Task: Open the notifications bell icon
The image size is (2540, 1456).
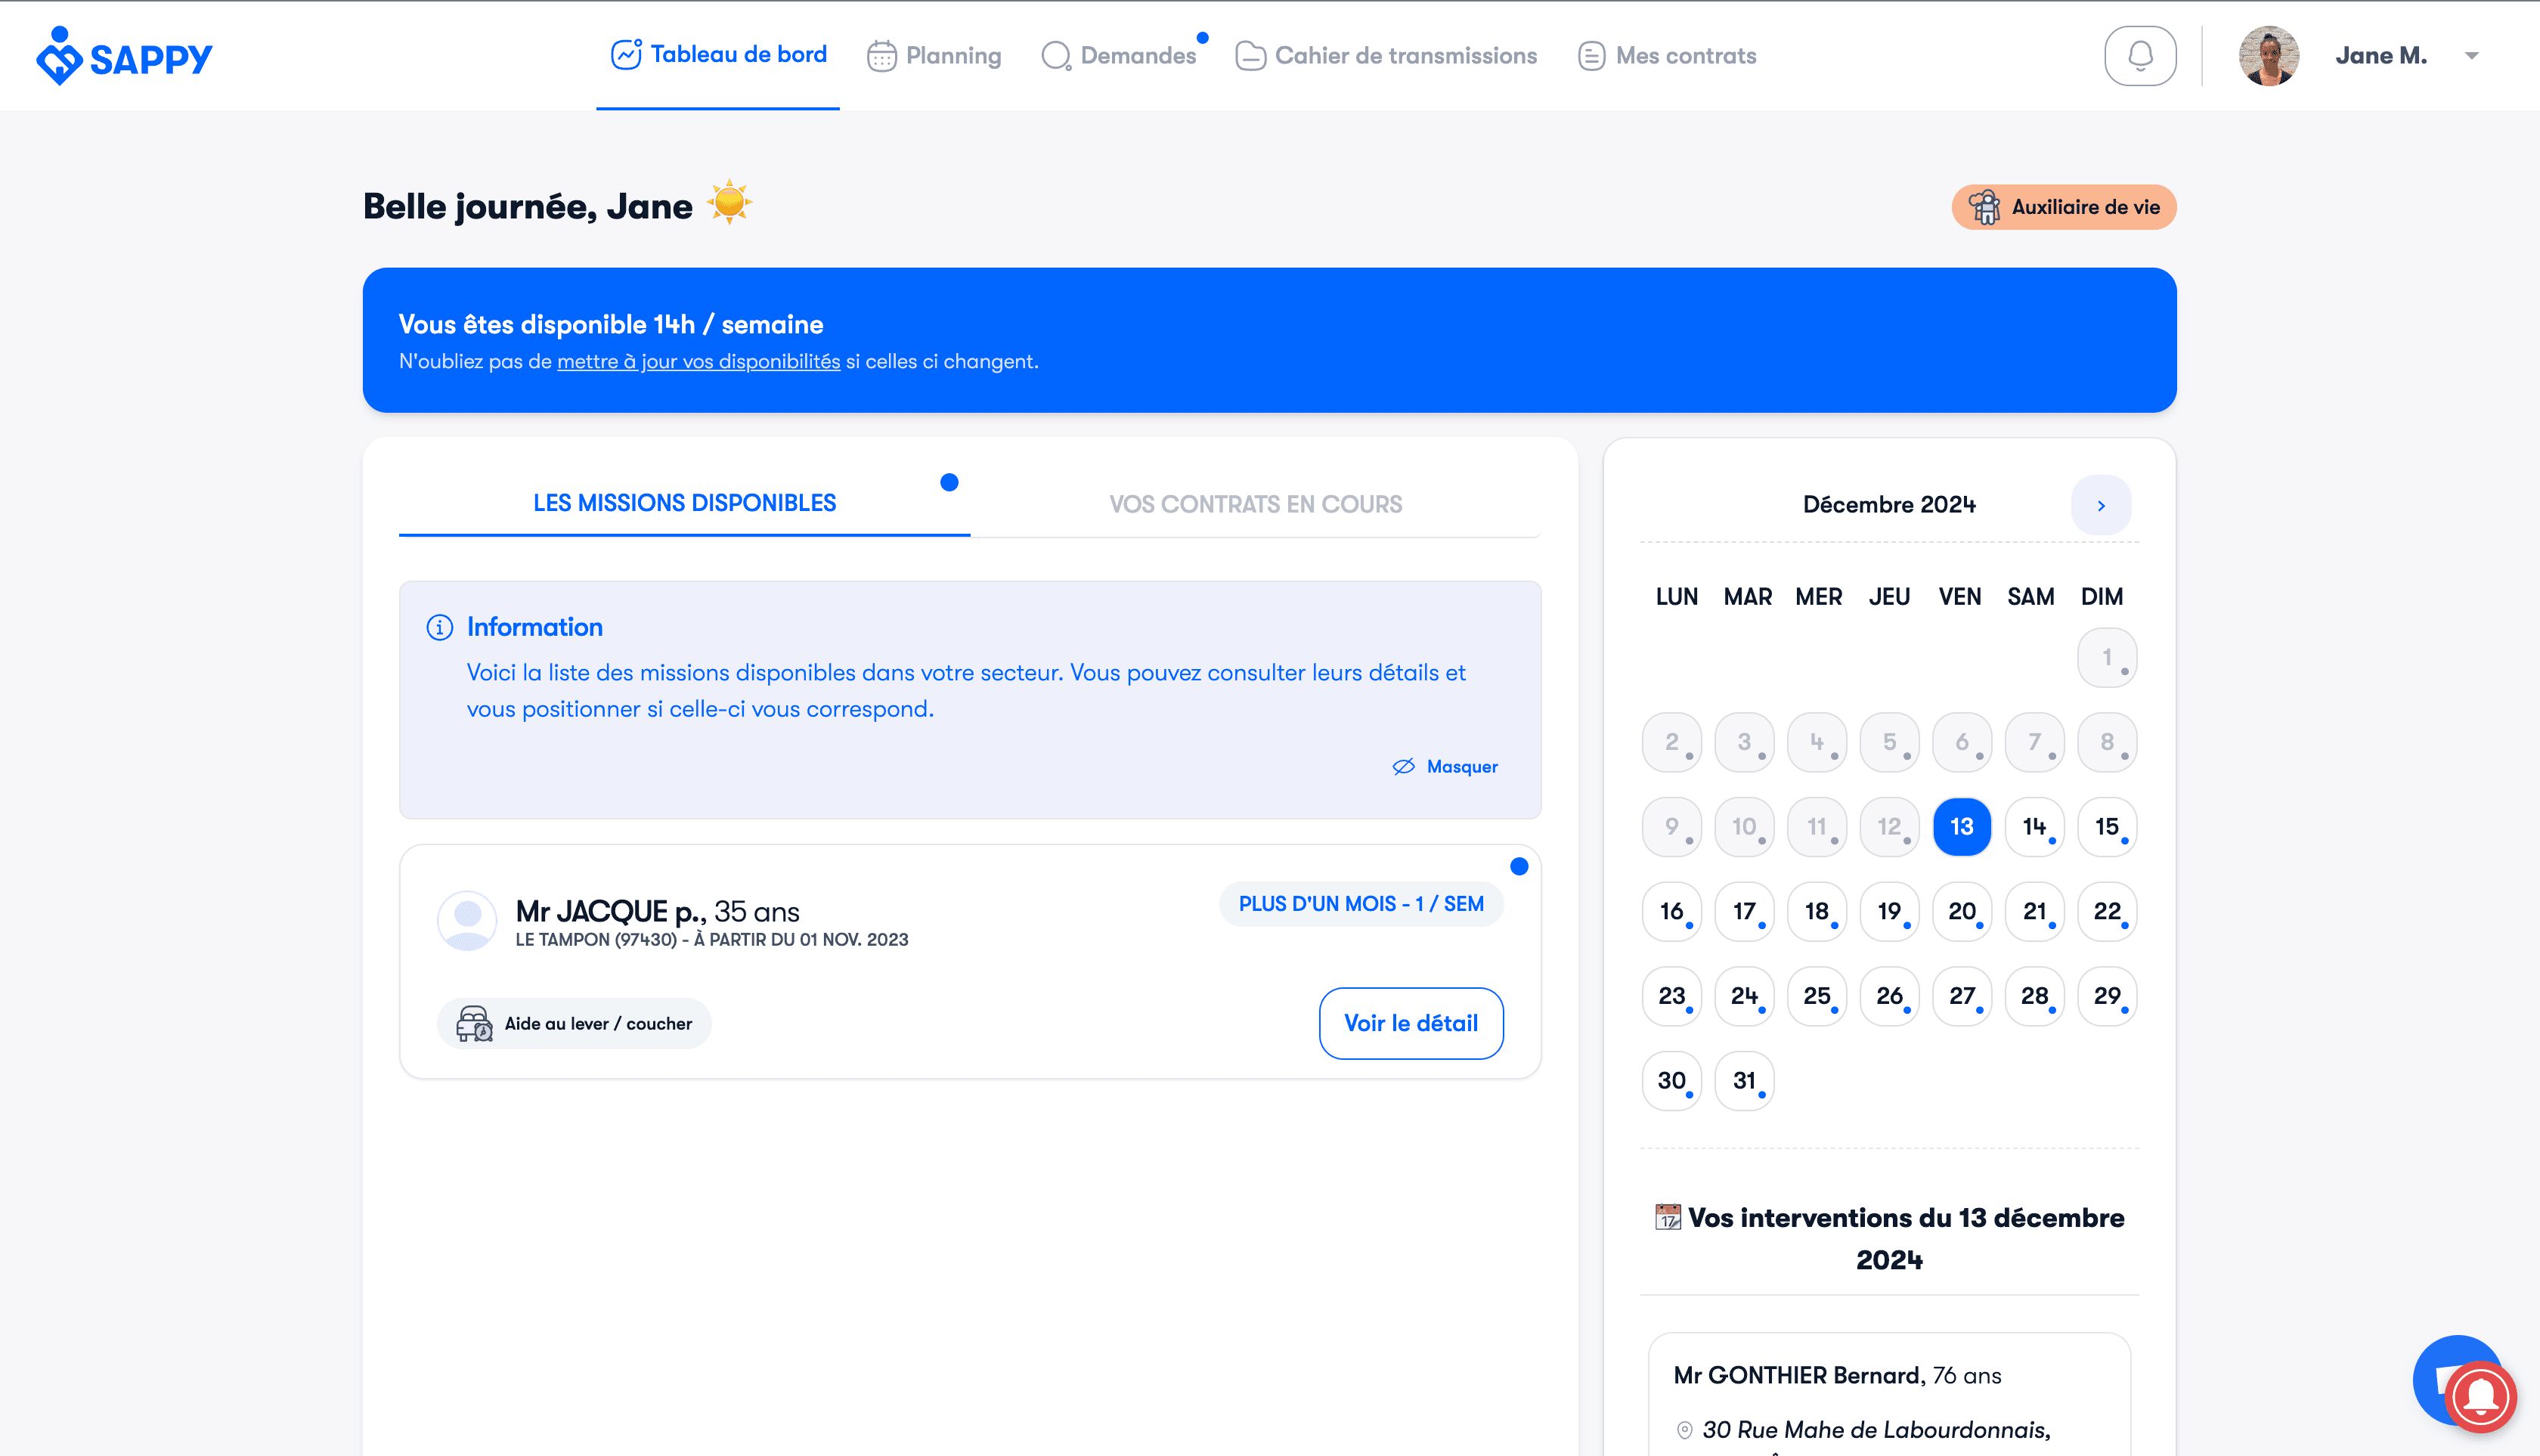Action: pos(2139,56)
